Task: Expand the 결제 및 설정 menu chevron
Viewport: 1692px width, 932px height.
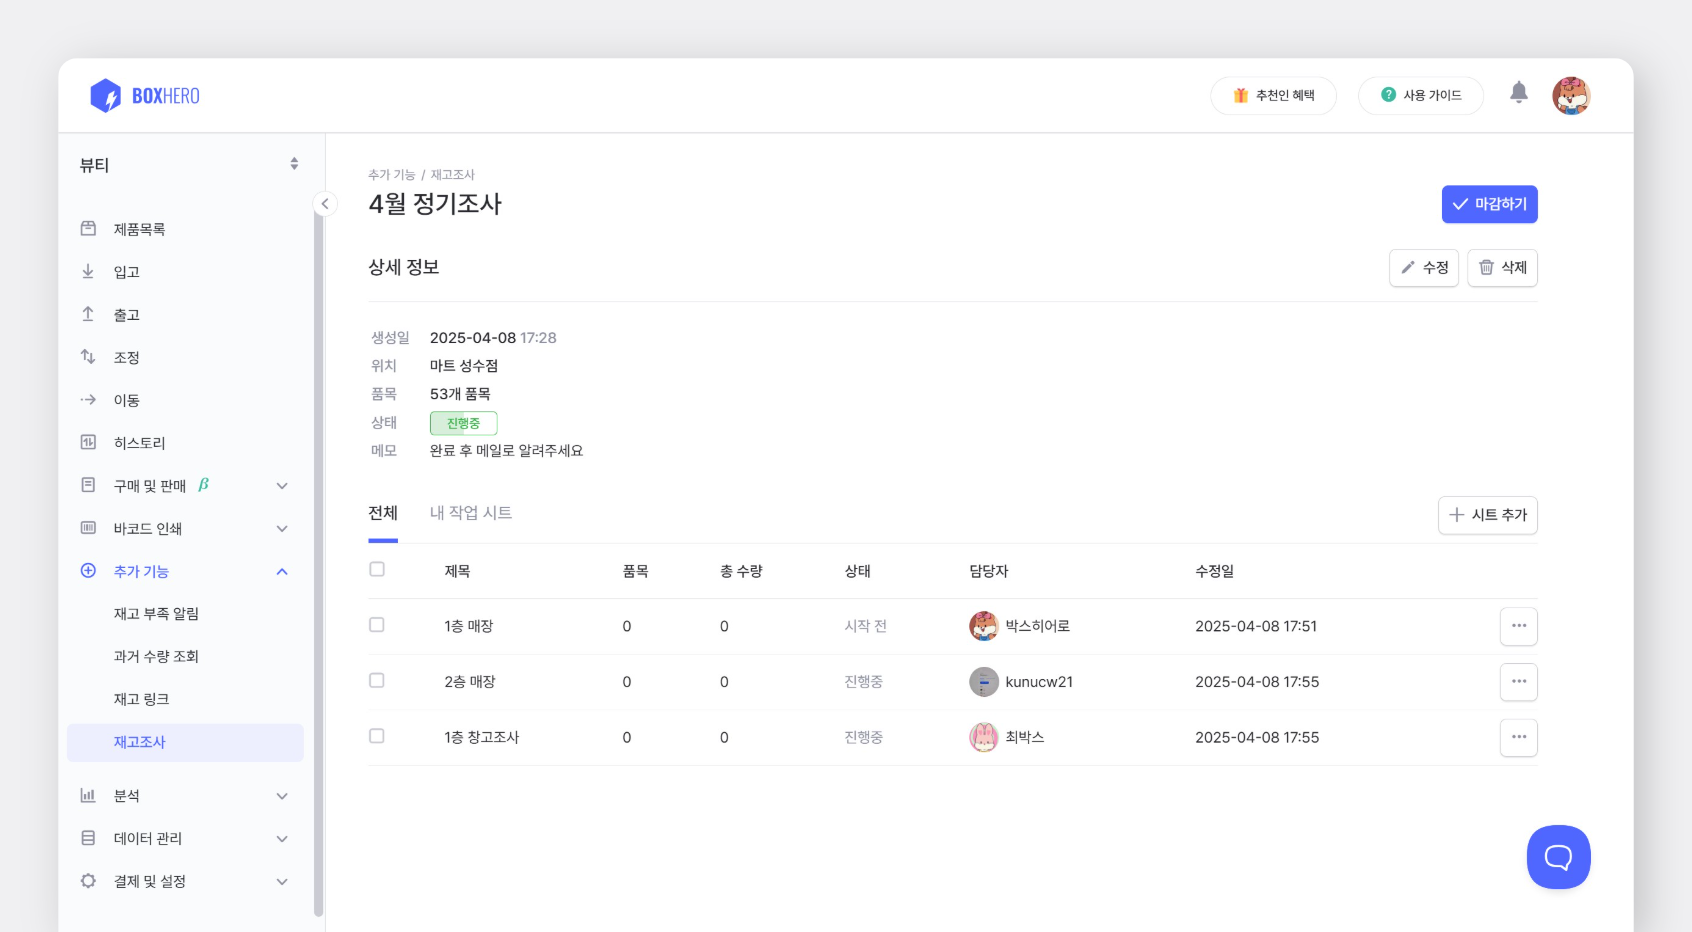Action: pyautogui.click(x=282, y=882)
